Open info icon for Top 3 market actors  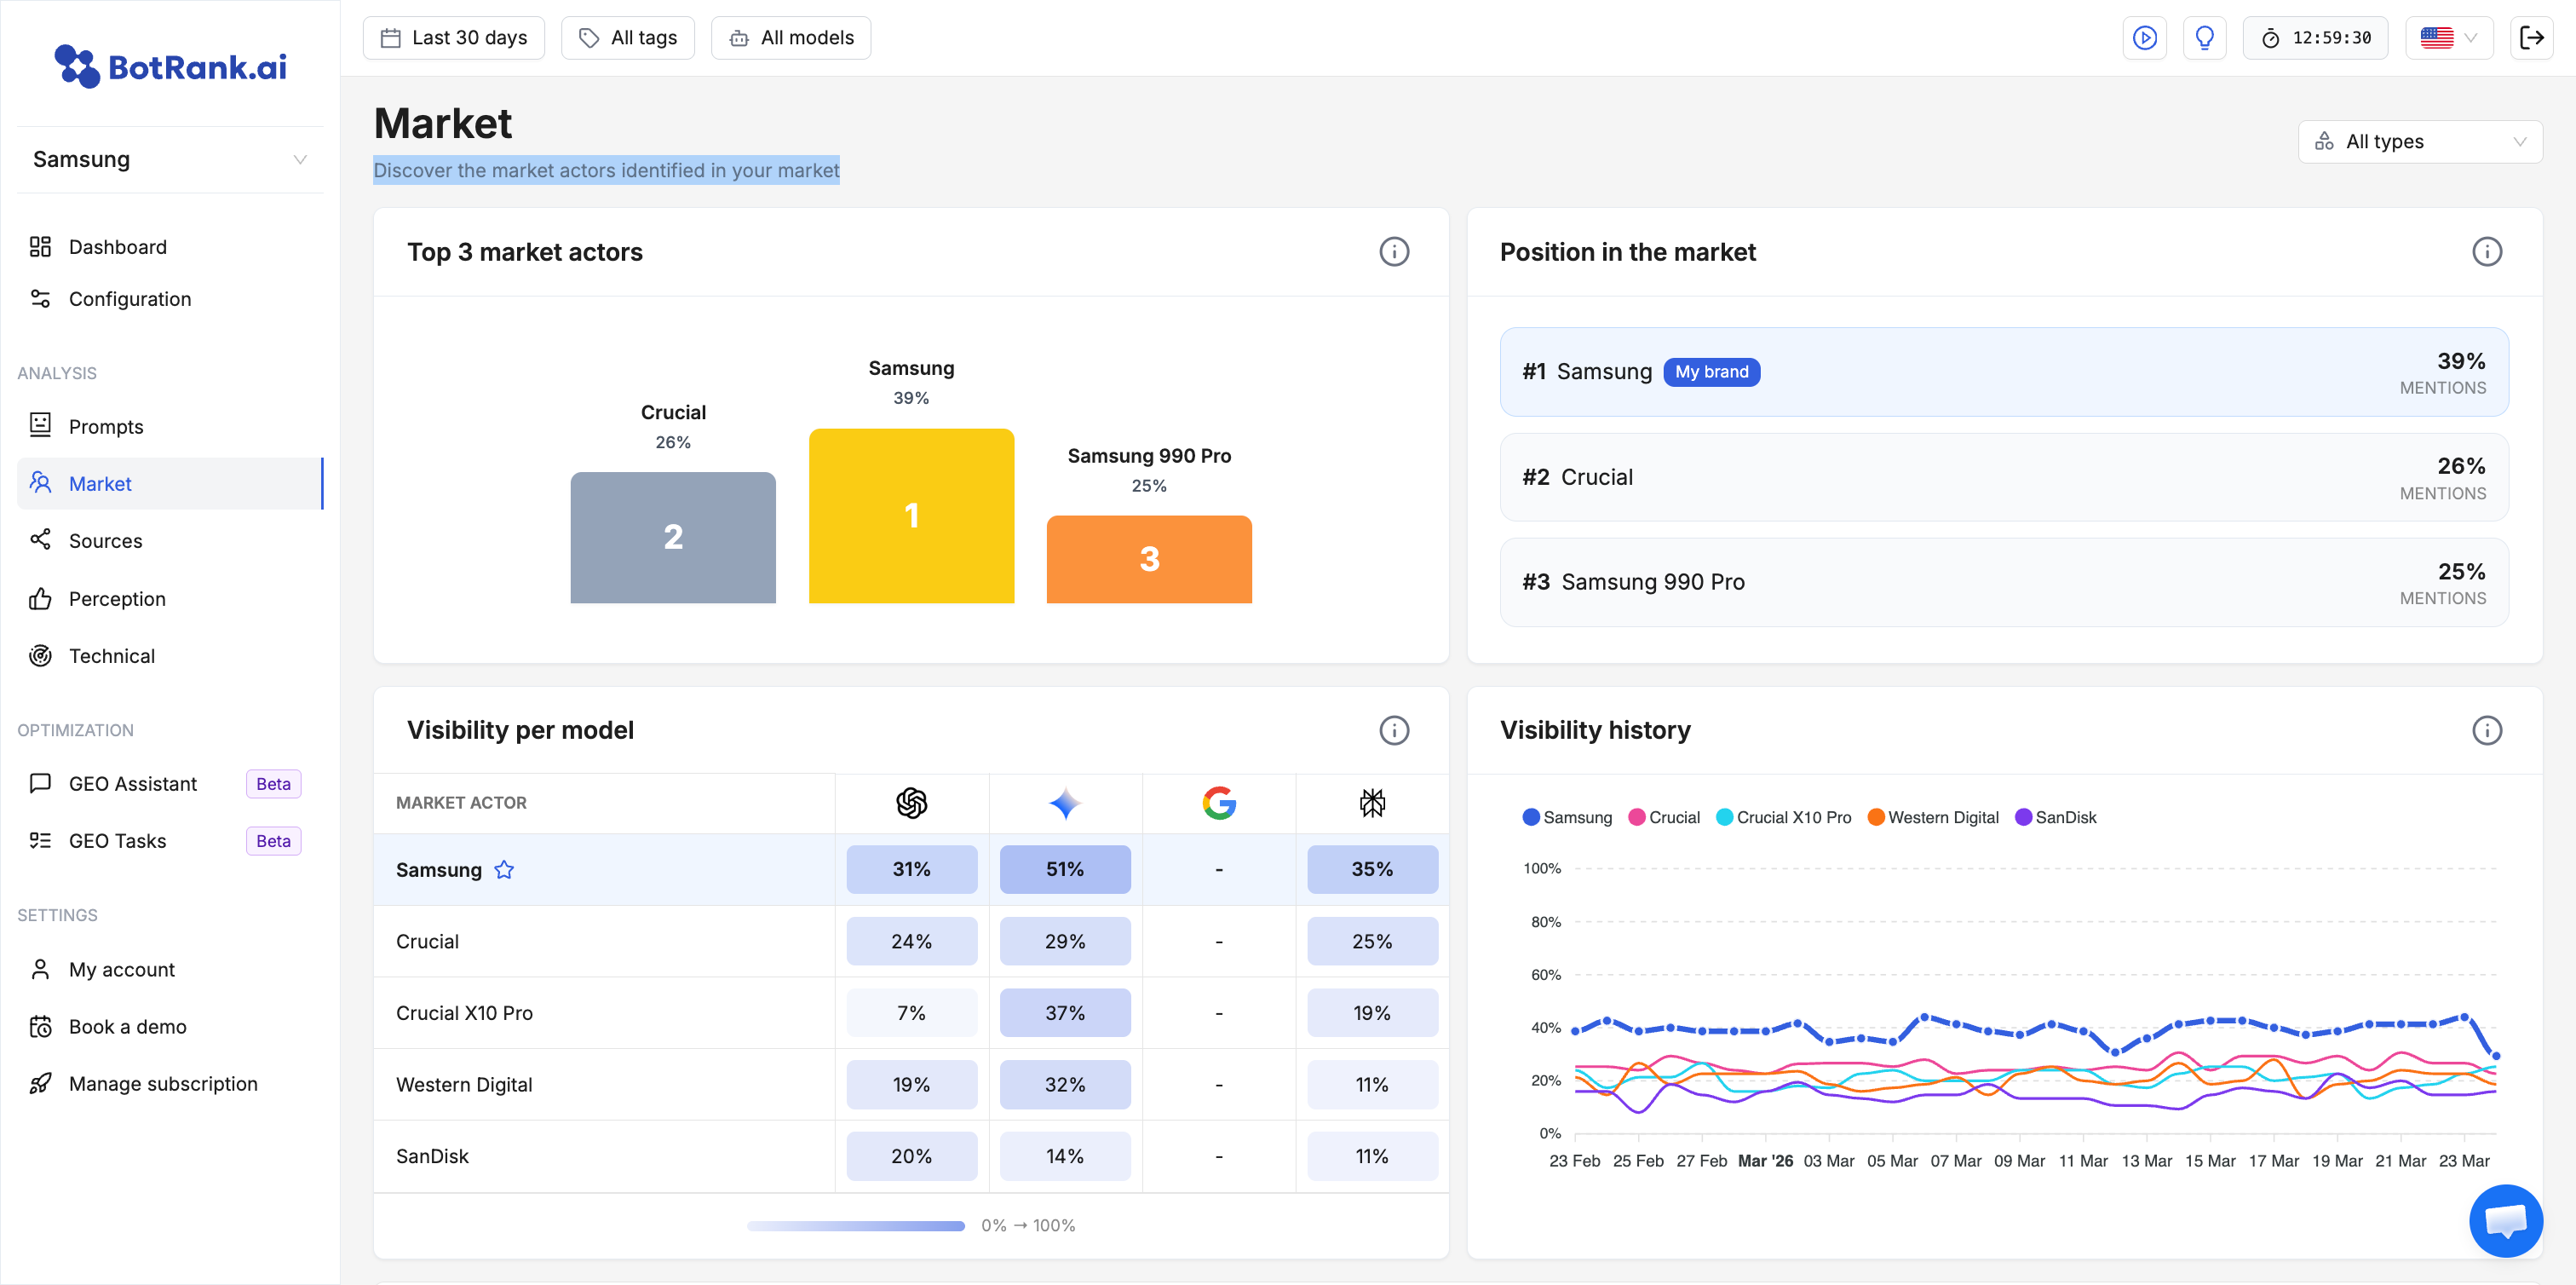[x=1394, y=252]
